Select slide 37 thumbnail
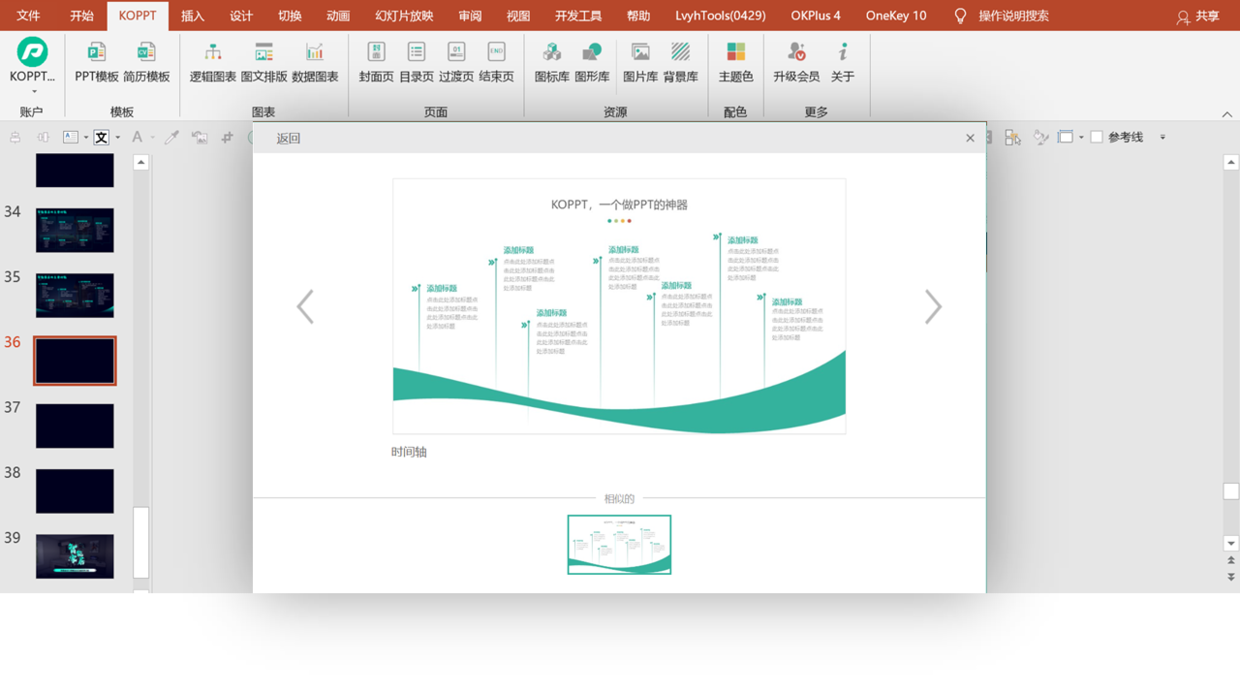Screen dimensions: 1240x695 [x=75, y=426]
